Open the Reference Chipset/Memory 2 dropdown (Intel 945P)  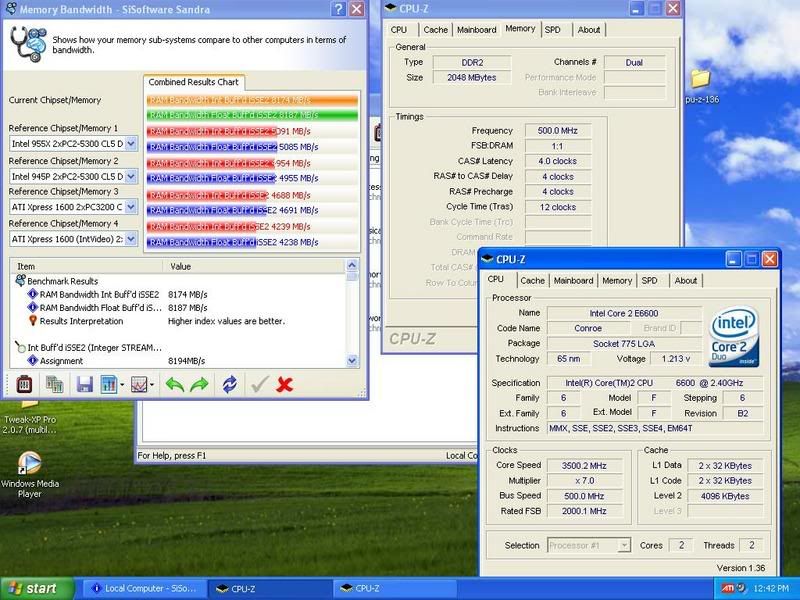click(131, 177)
